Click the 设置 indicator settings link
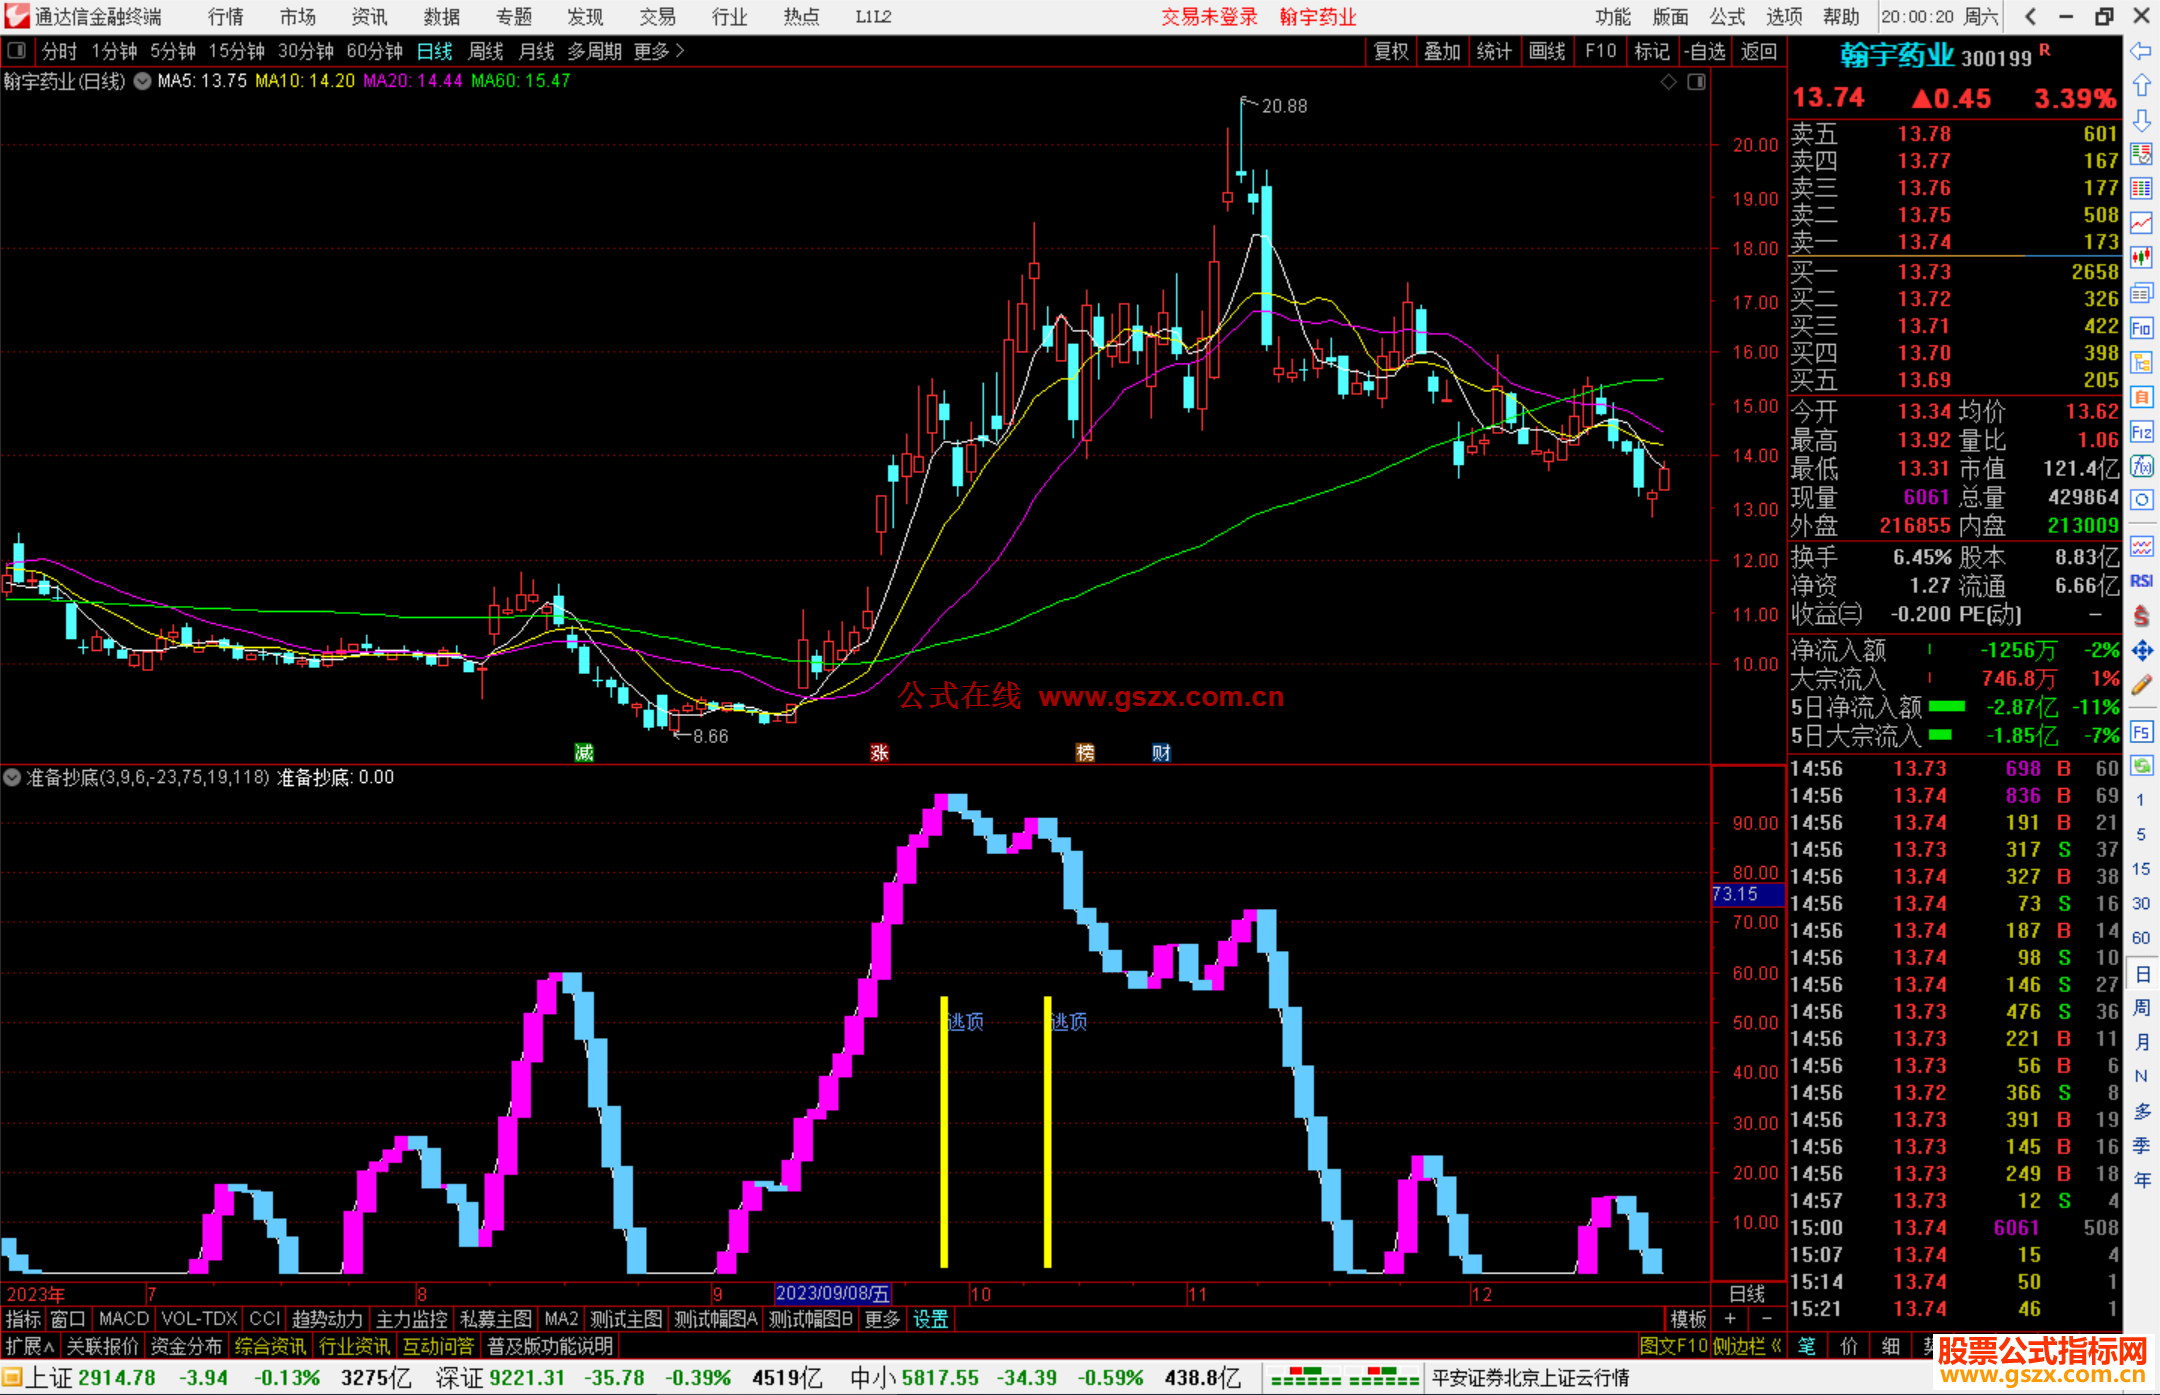This screenshot has width=2160, height=1395. tap(930, 1319)
